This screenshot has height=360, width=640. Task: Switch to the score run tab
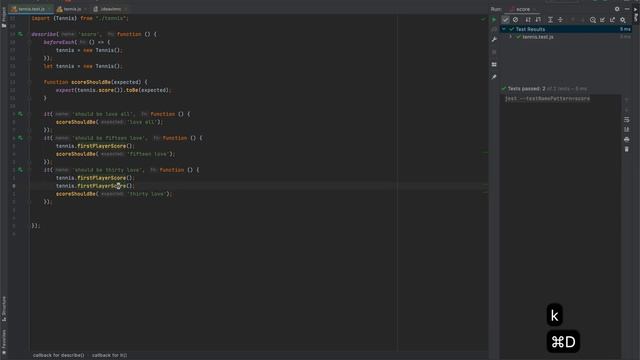click(x=522, y=9)
